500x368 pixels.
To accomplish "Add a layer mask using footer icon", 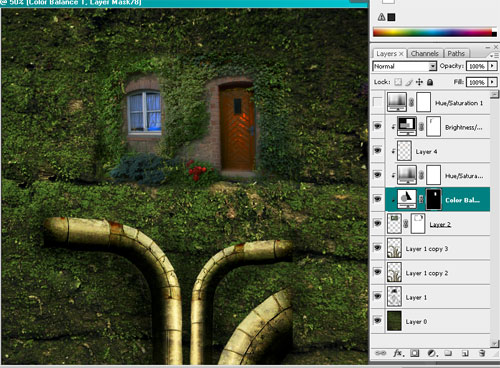I will click(x=415, y=353).
